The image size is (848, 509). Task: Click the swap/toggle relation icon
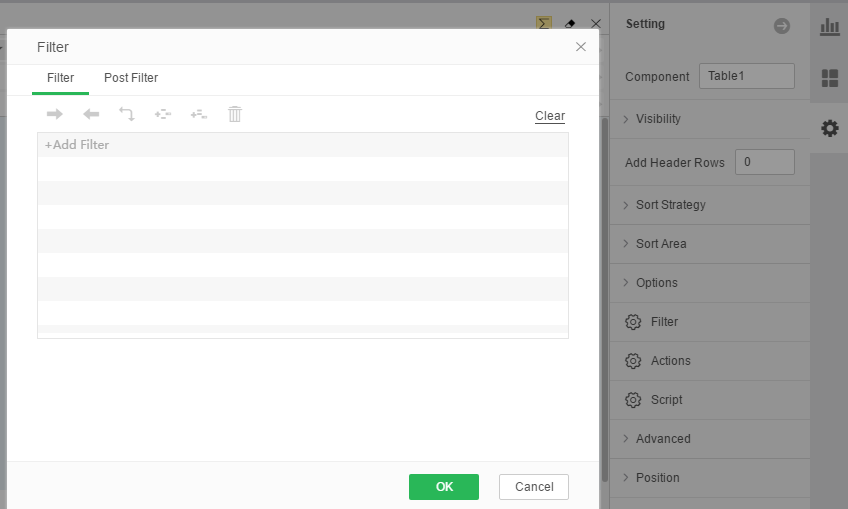(x=127, y=114)
